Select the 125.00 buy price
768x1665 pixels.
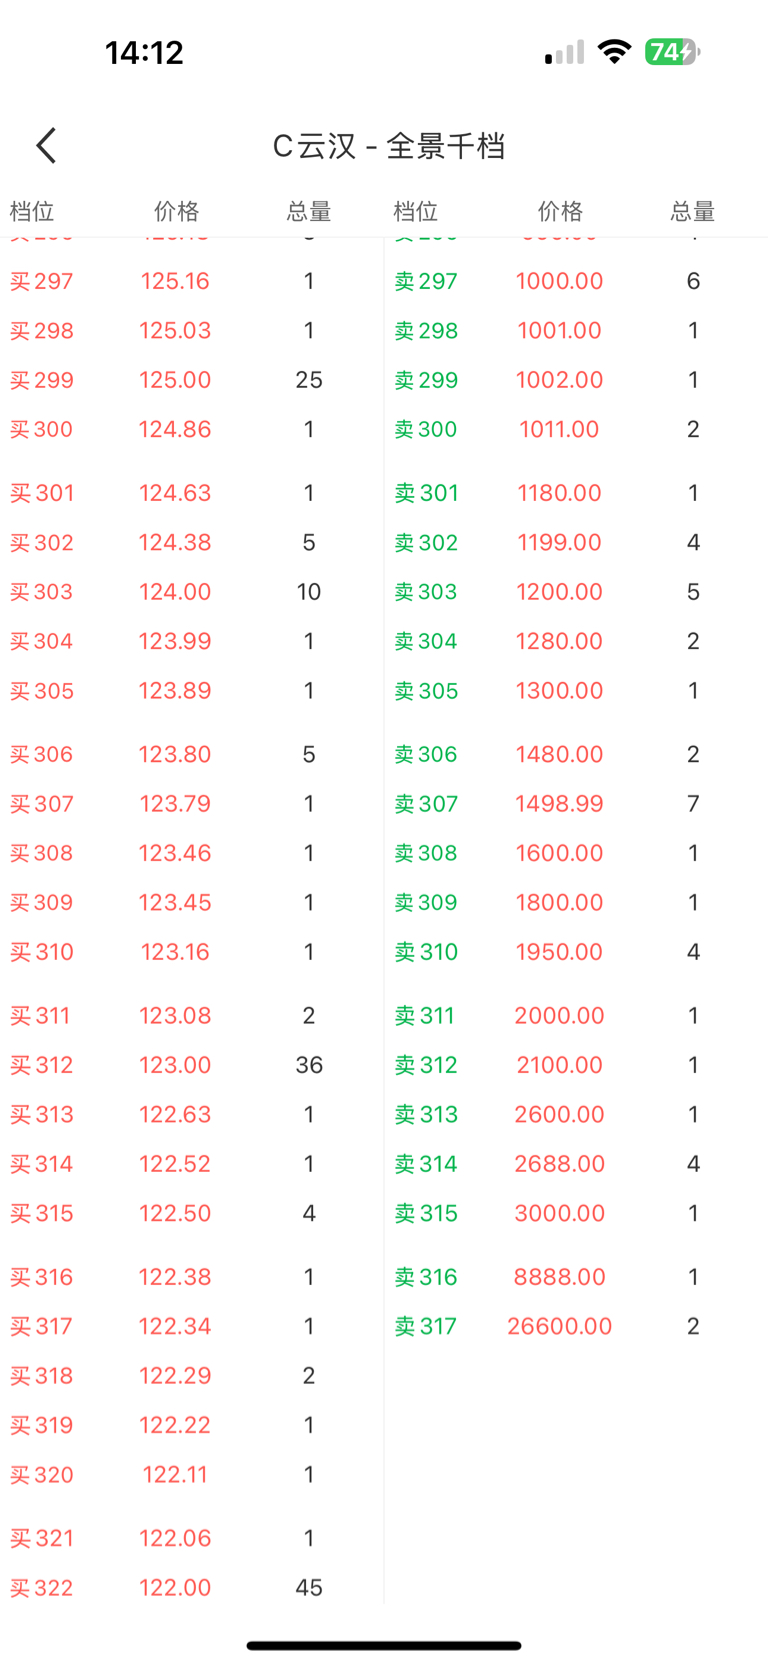tap(175, 380)
